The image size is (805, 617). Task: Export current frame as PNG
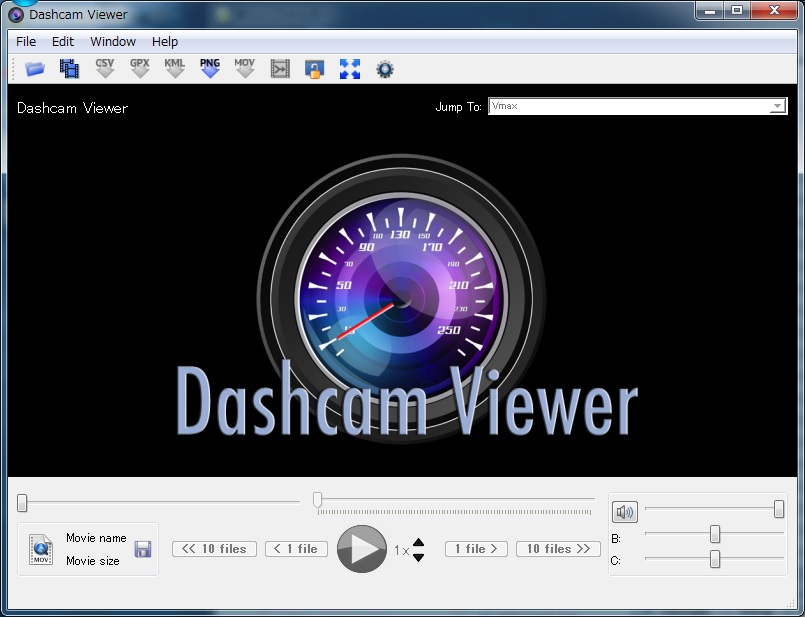(209, 68)
